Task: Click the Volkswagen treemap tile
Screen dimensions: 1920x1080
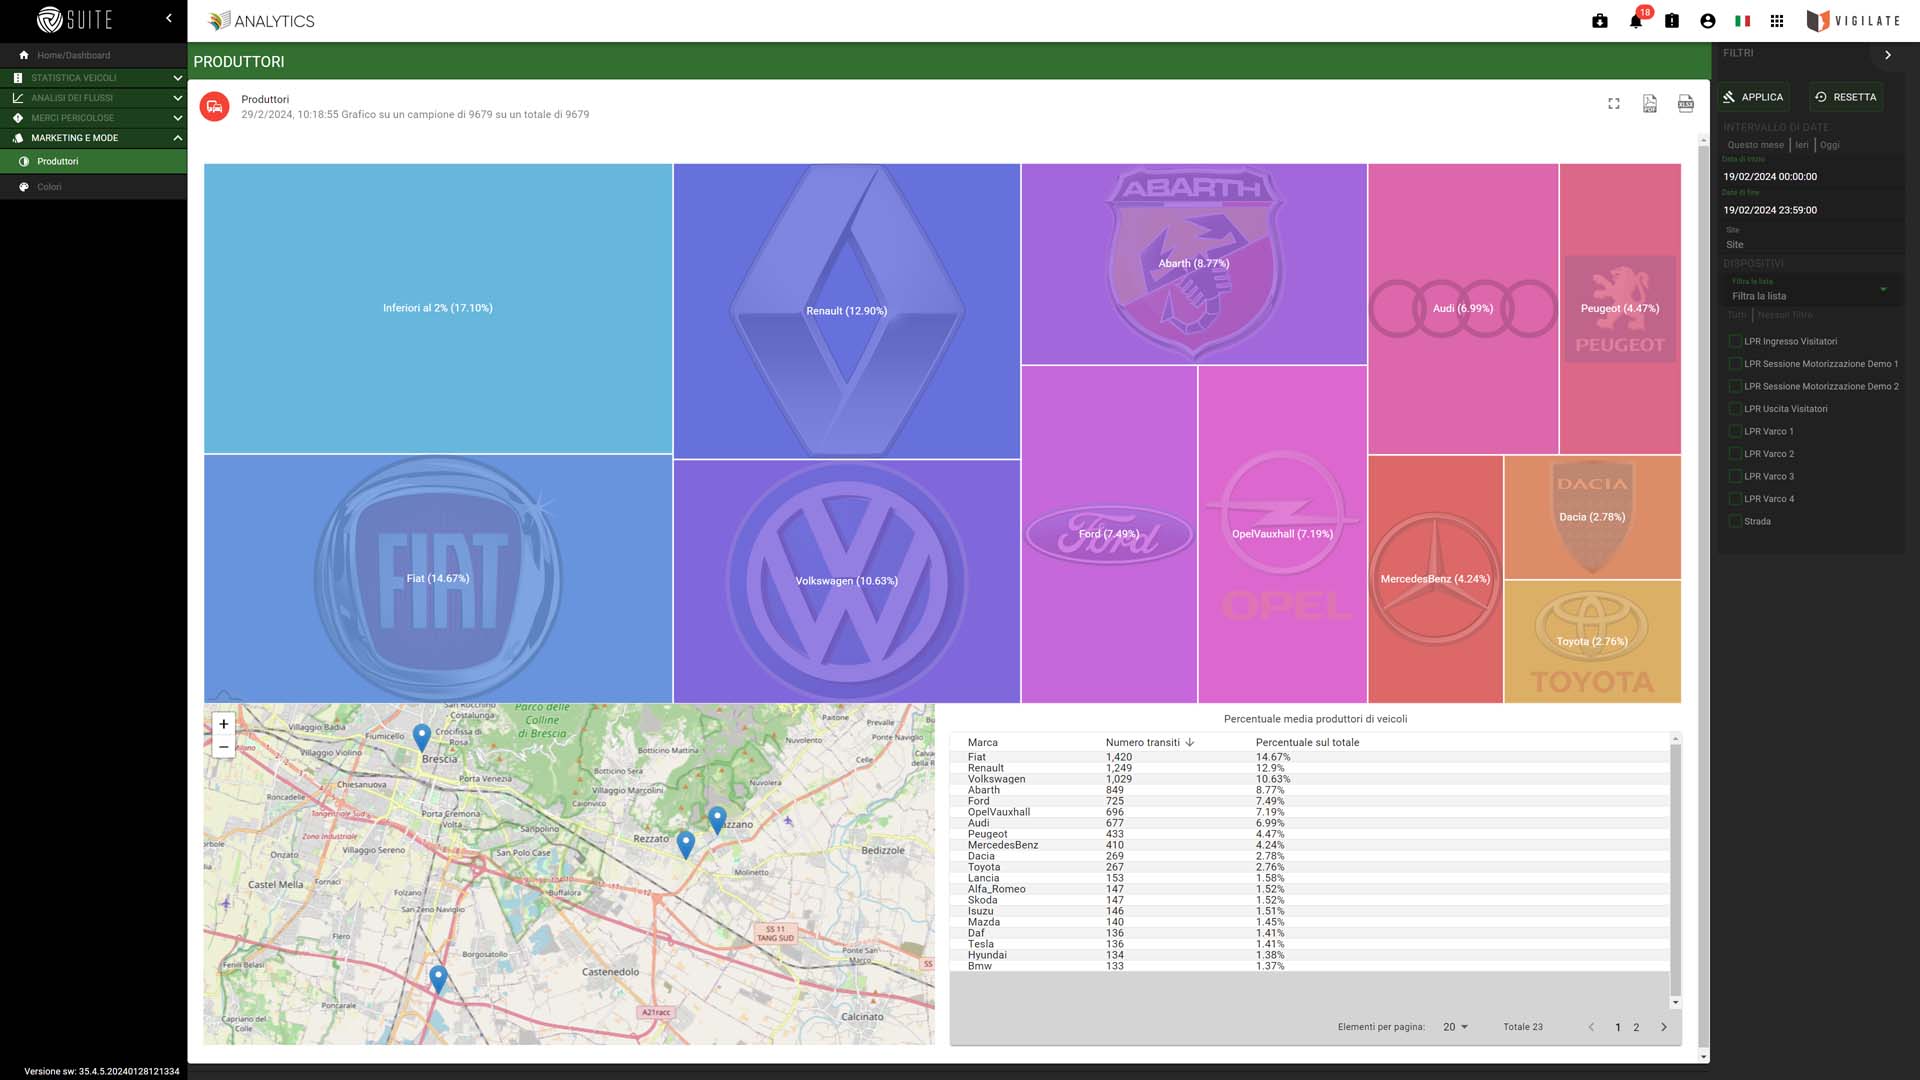Action: tap(847, 581)
